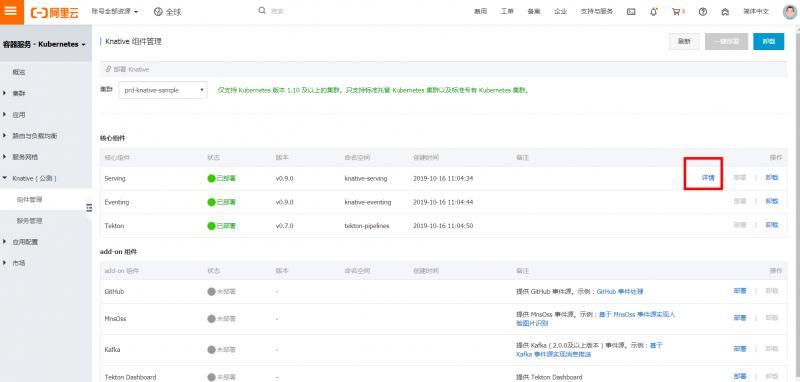Open the GitHub 事件处理 example link
Screen dimensions: 800x382
click(x=620, y=292)
